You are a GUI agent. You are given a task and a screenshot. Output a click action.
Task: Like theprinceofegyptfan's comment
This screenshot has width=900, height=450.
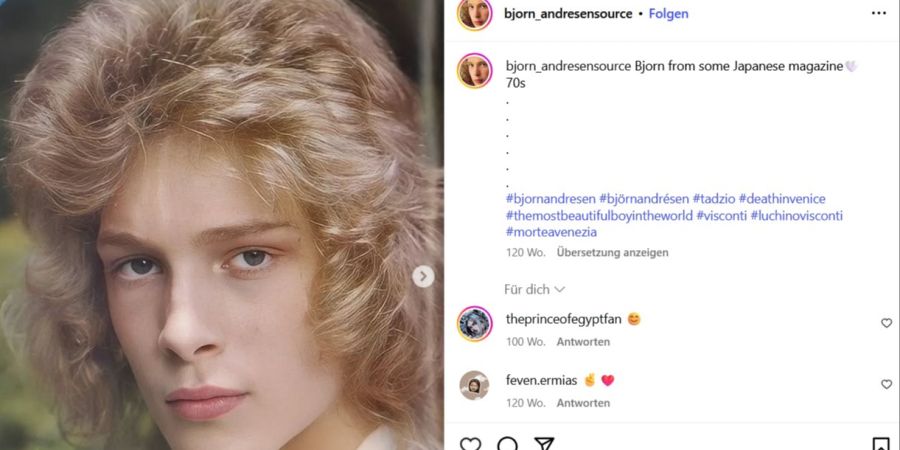coord(887,323)
